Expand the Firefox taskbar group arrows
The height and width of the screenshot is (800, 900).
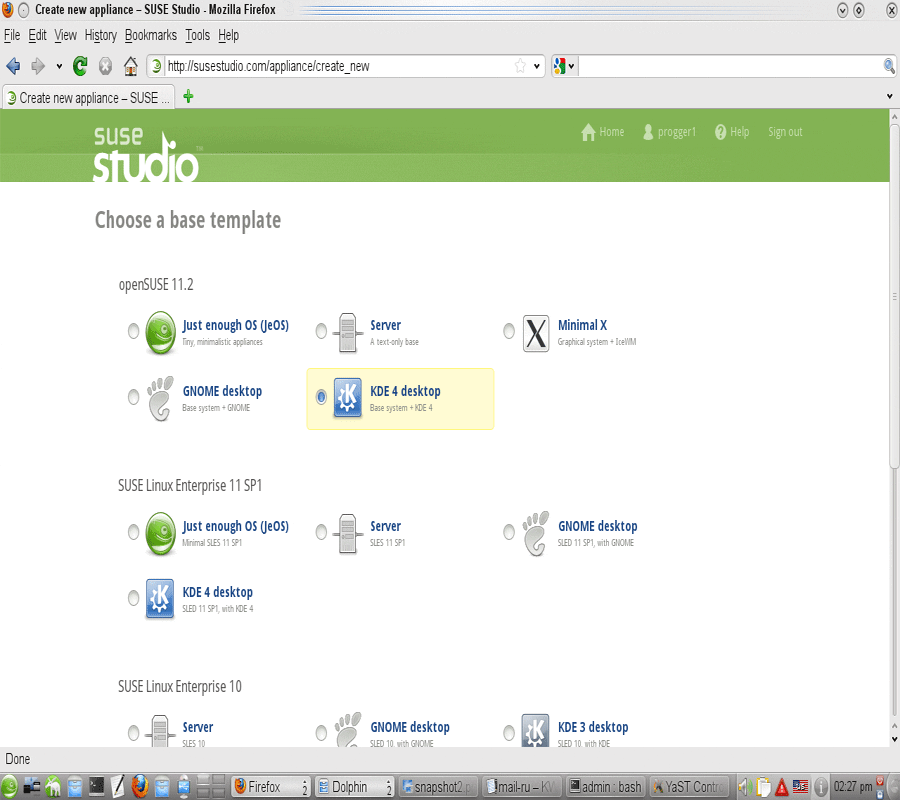tap(305, 787)
